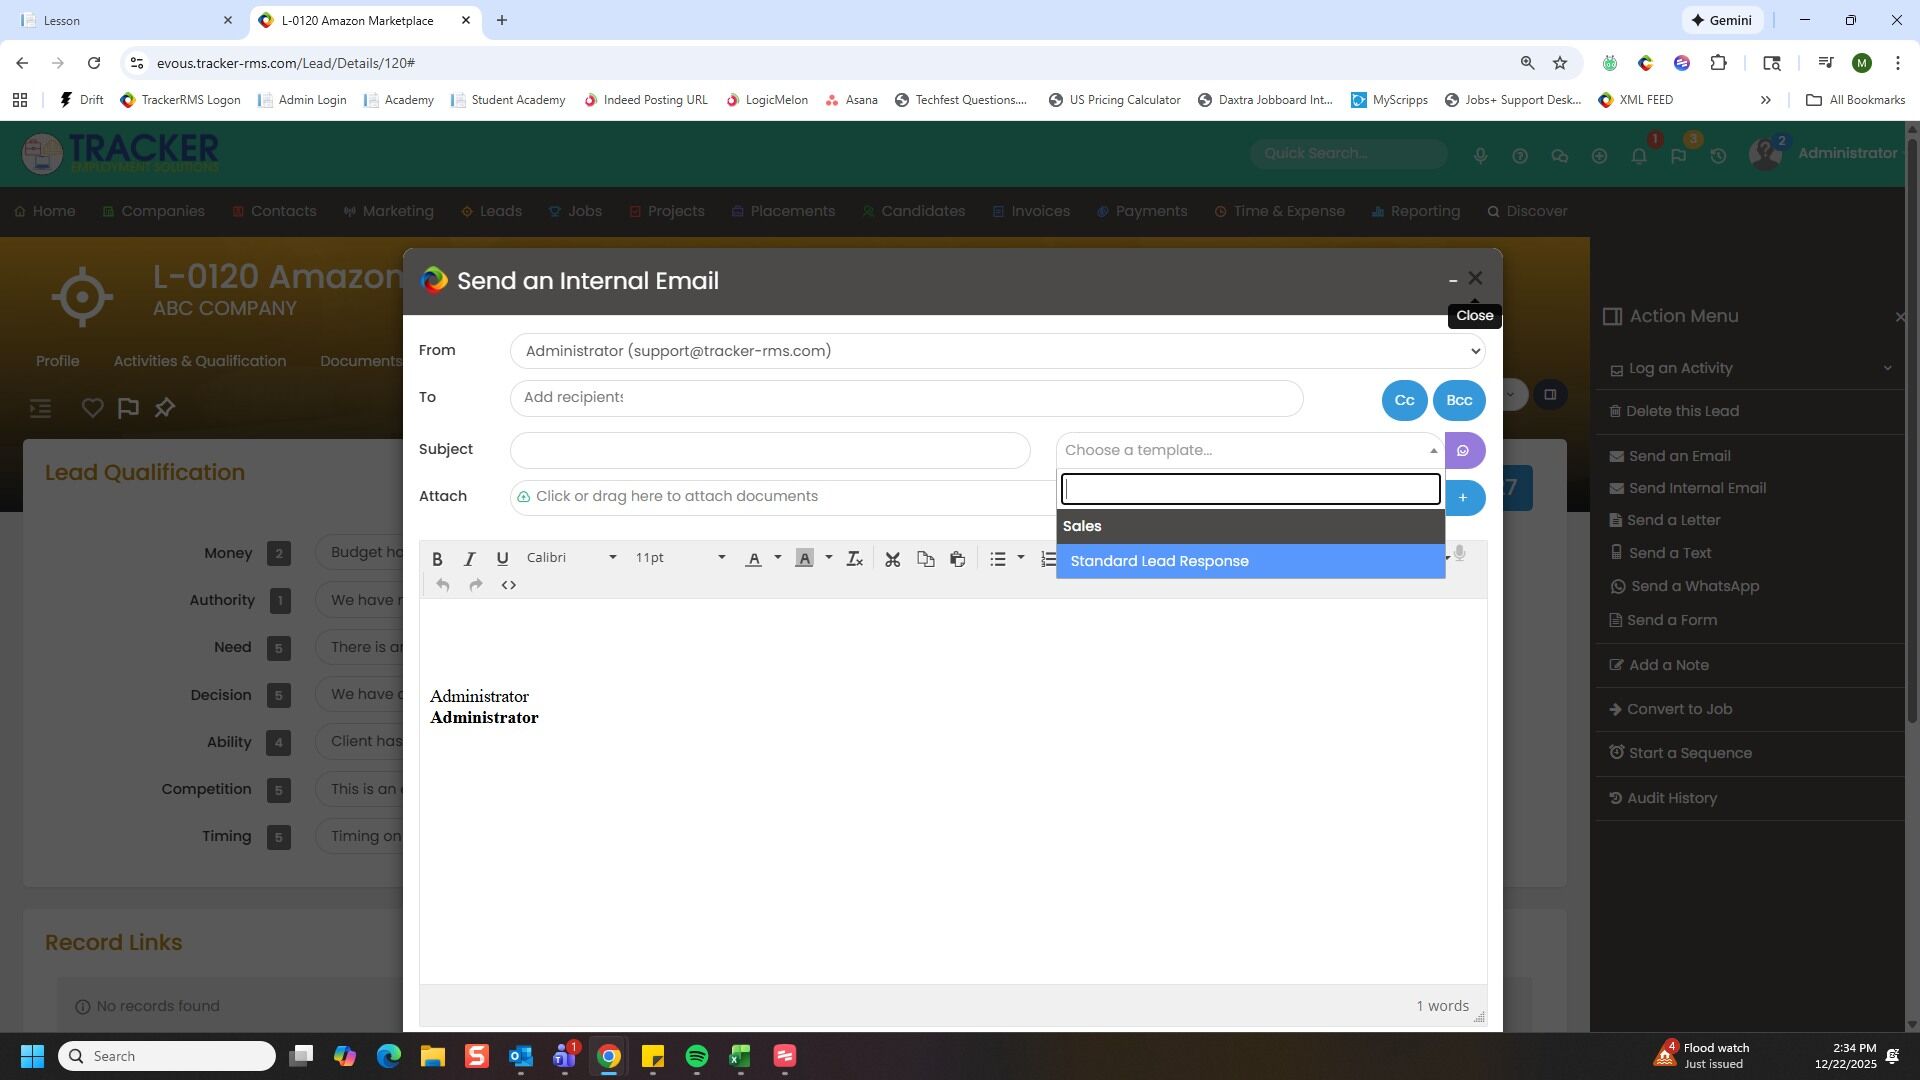Open the Calibri font family dropdown
This screenshot has height=1080, width=1920.
[571, 558]
